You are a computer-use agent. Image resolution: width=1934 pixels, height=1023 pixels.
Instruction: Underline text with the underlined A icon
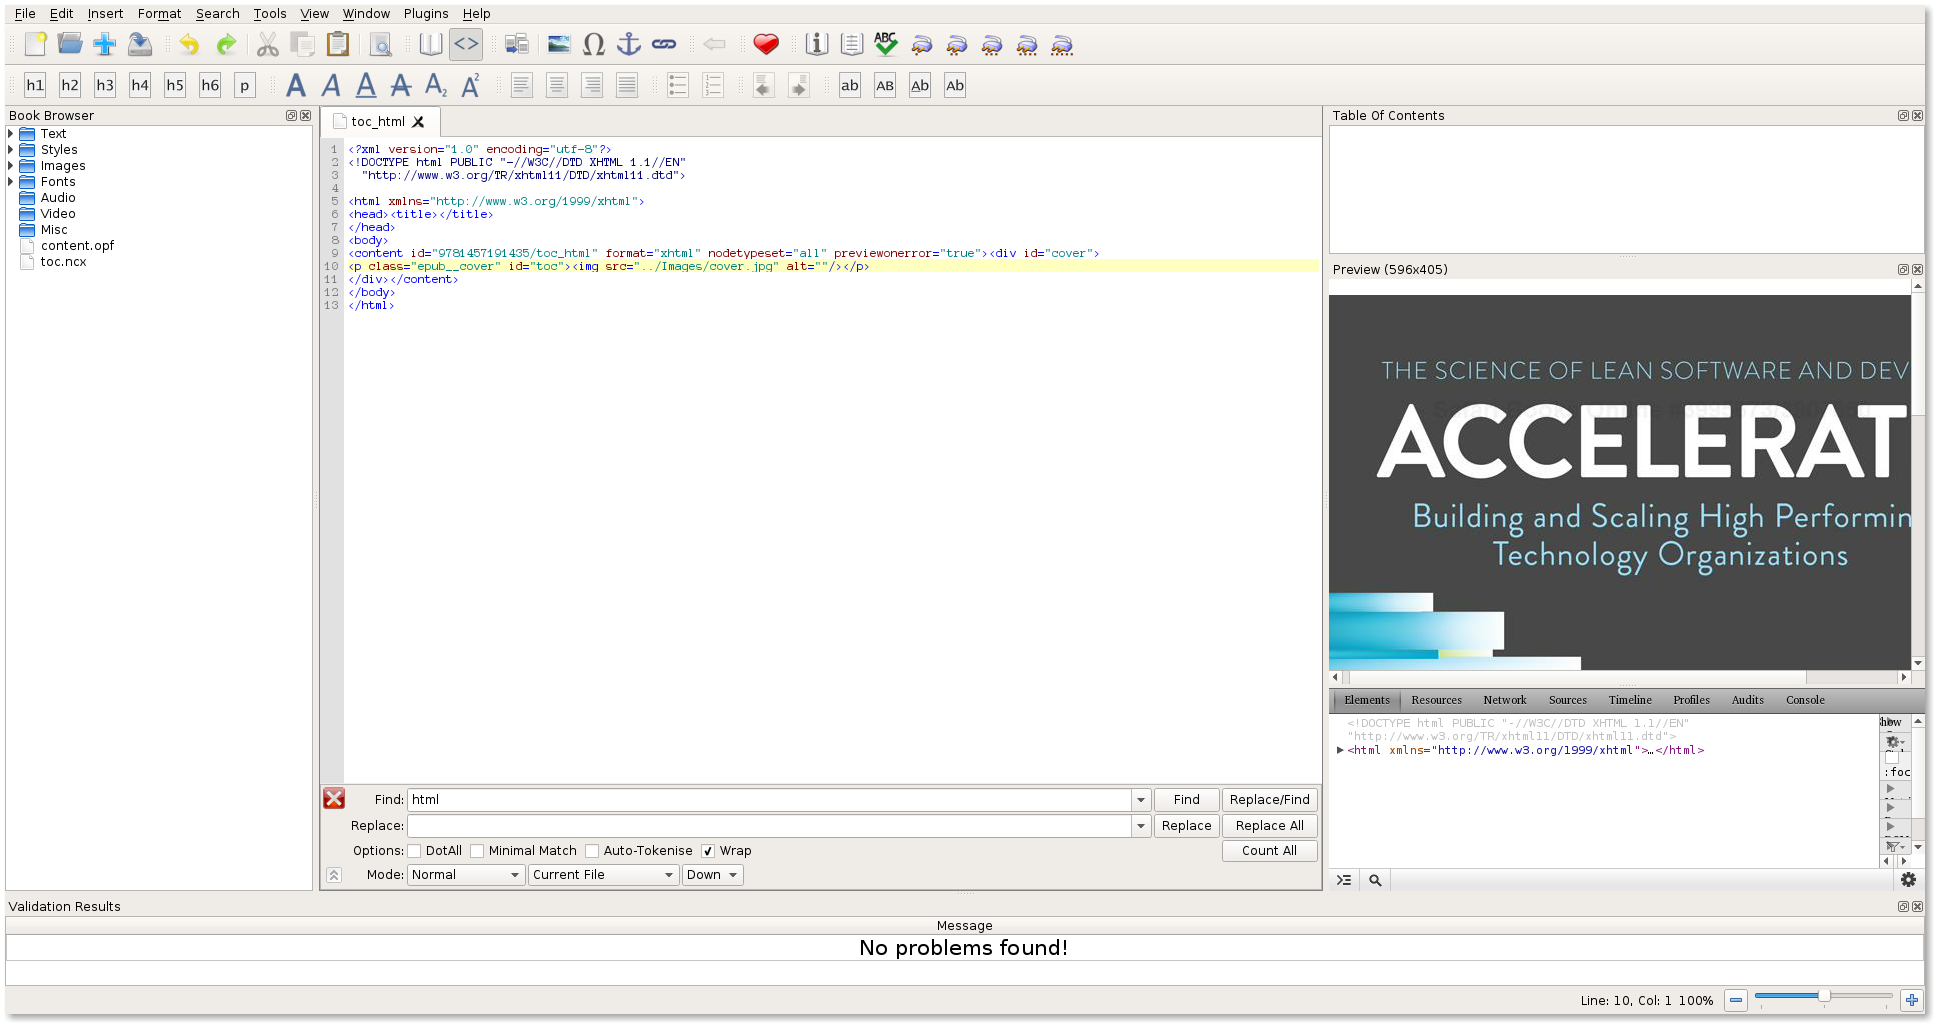pos(366,85)
